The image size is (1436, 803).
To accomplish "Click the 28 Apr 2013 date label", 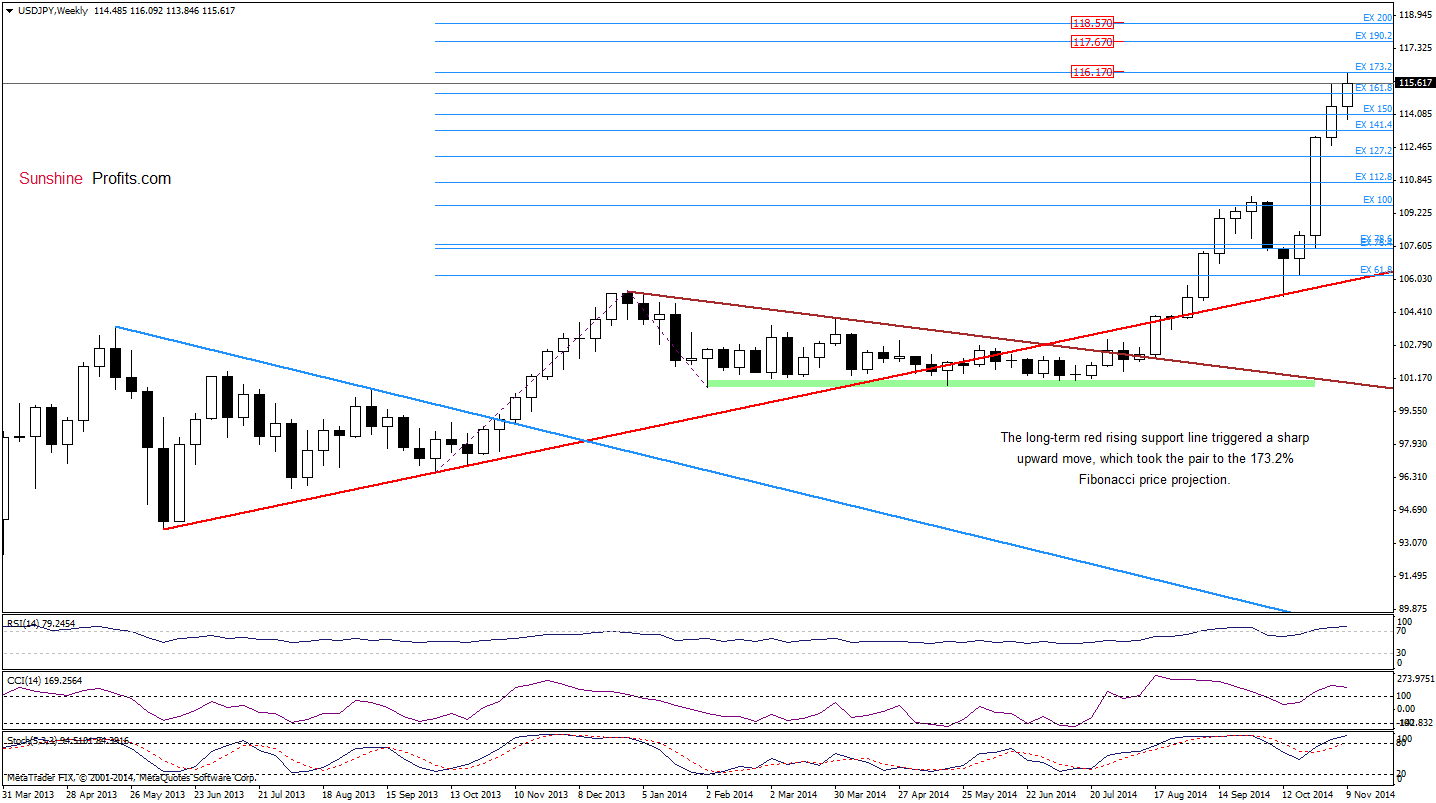I will point(90,794).
